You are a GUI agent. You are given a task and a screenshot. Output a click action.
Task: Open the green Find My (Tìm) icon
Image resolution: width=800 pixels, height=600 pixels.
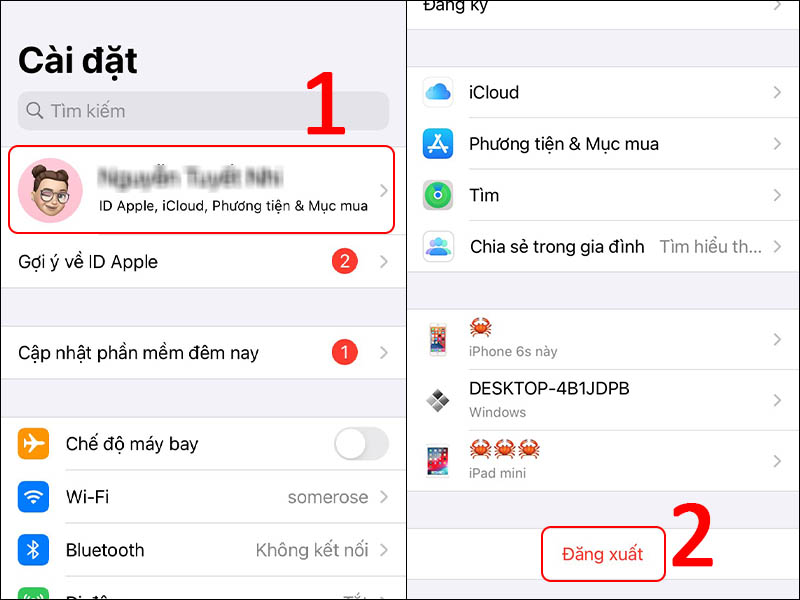pyautogui.click(x=438, y=195)
